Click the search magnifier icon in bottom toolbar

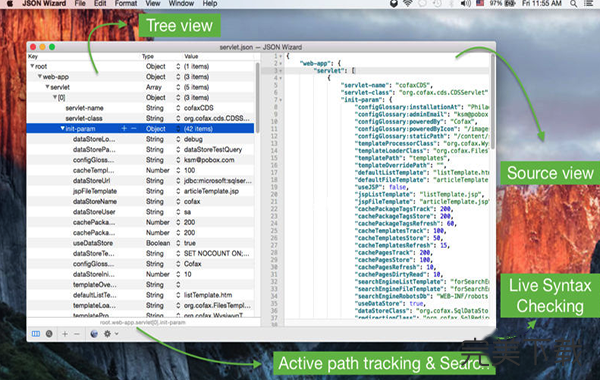click(x=49, y=334)
